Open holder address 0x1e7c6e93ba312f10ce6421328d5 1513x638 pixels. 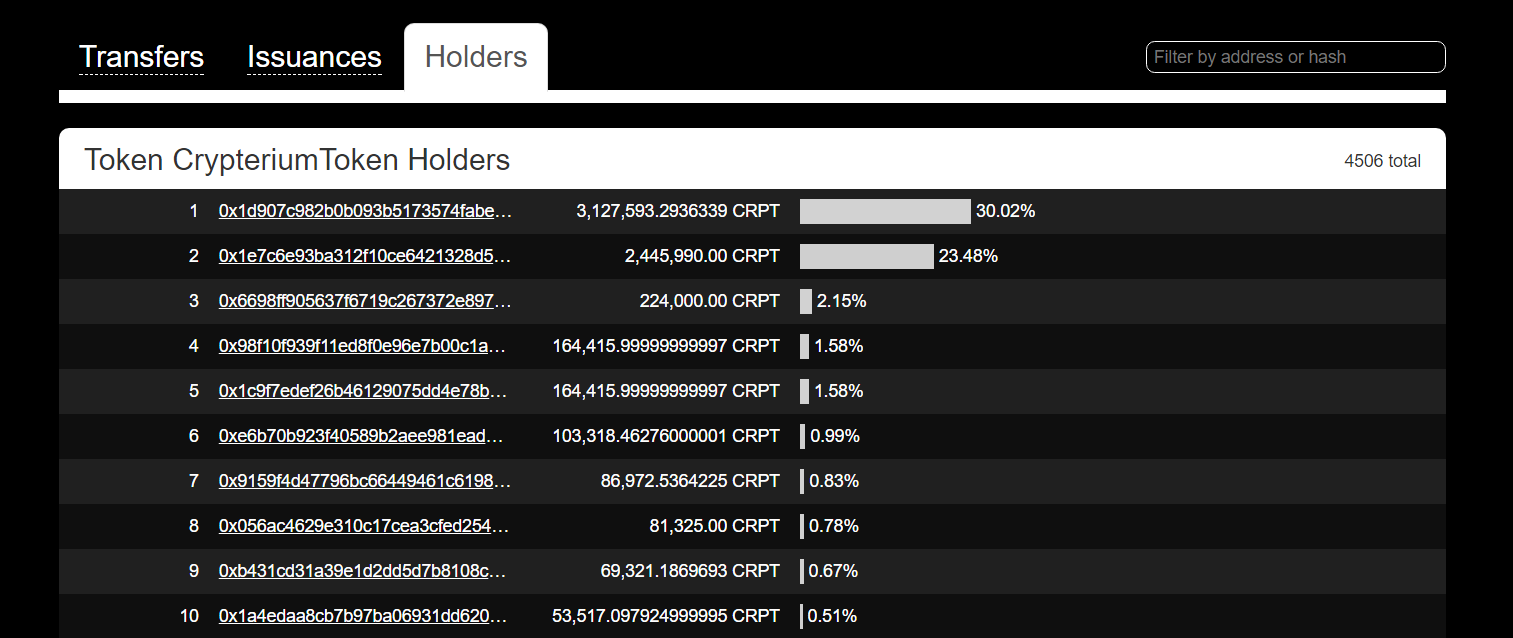(x=365, y=256)
